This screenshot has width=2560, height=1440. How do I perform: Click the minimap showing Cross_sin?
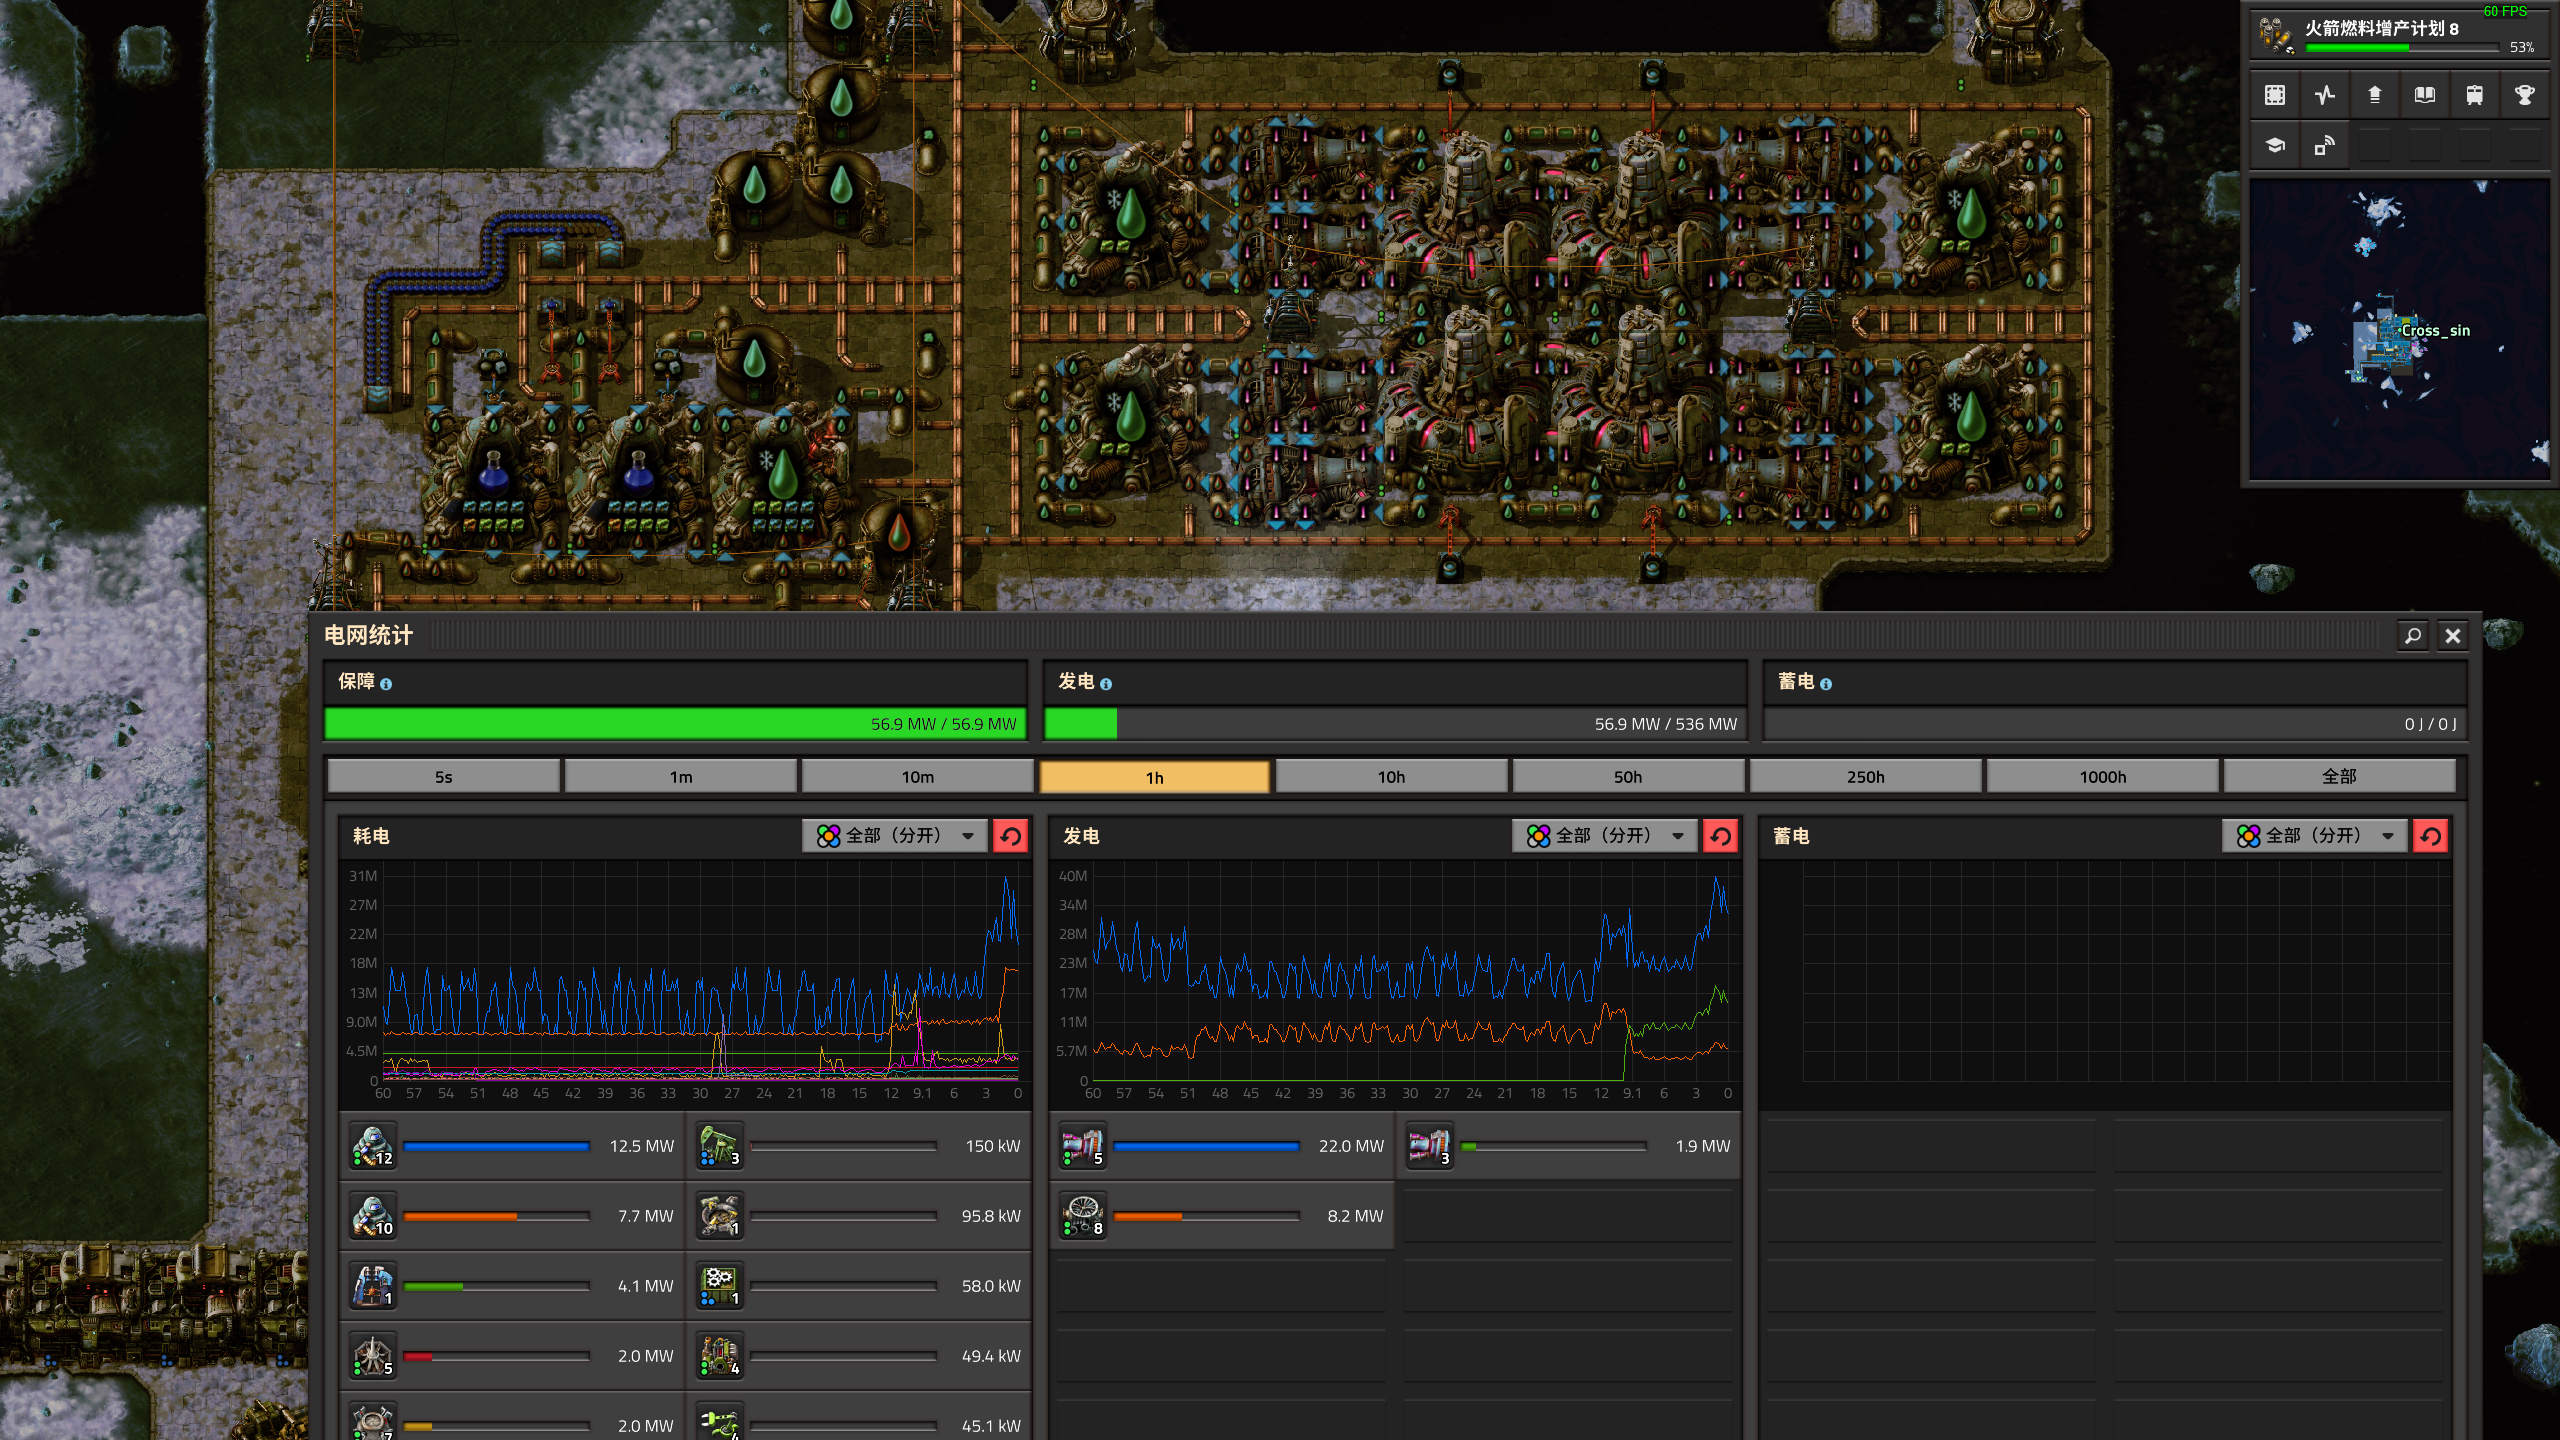[x=2400, y=330]
